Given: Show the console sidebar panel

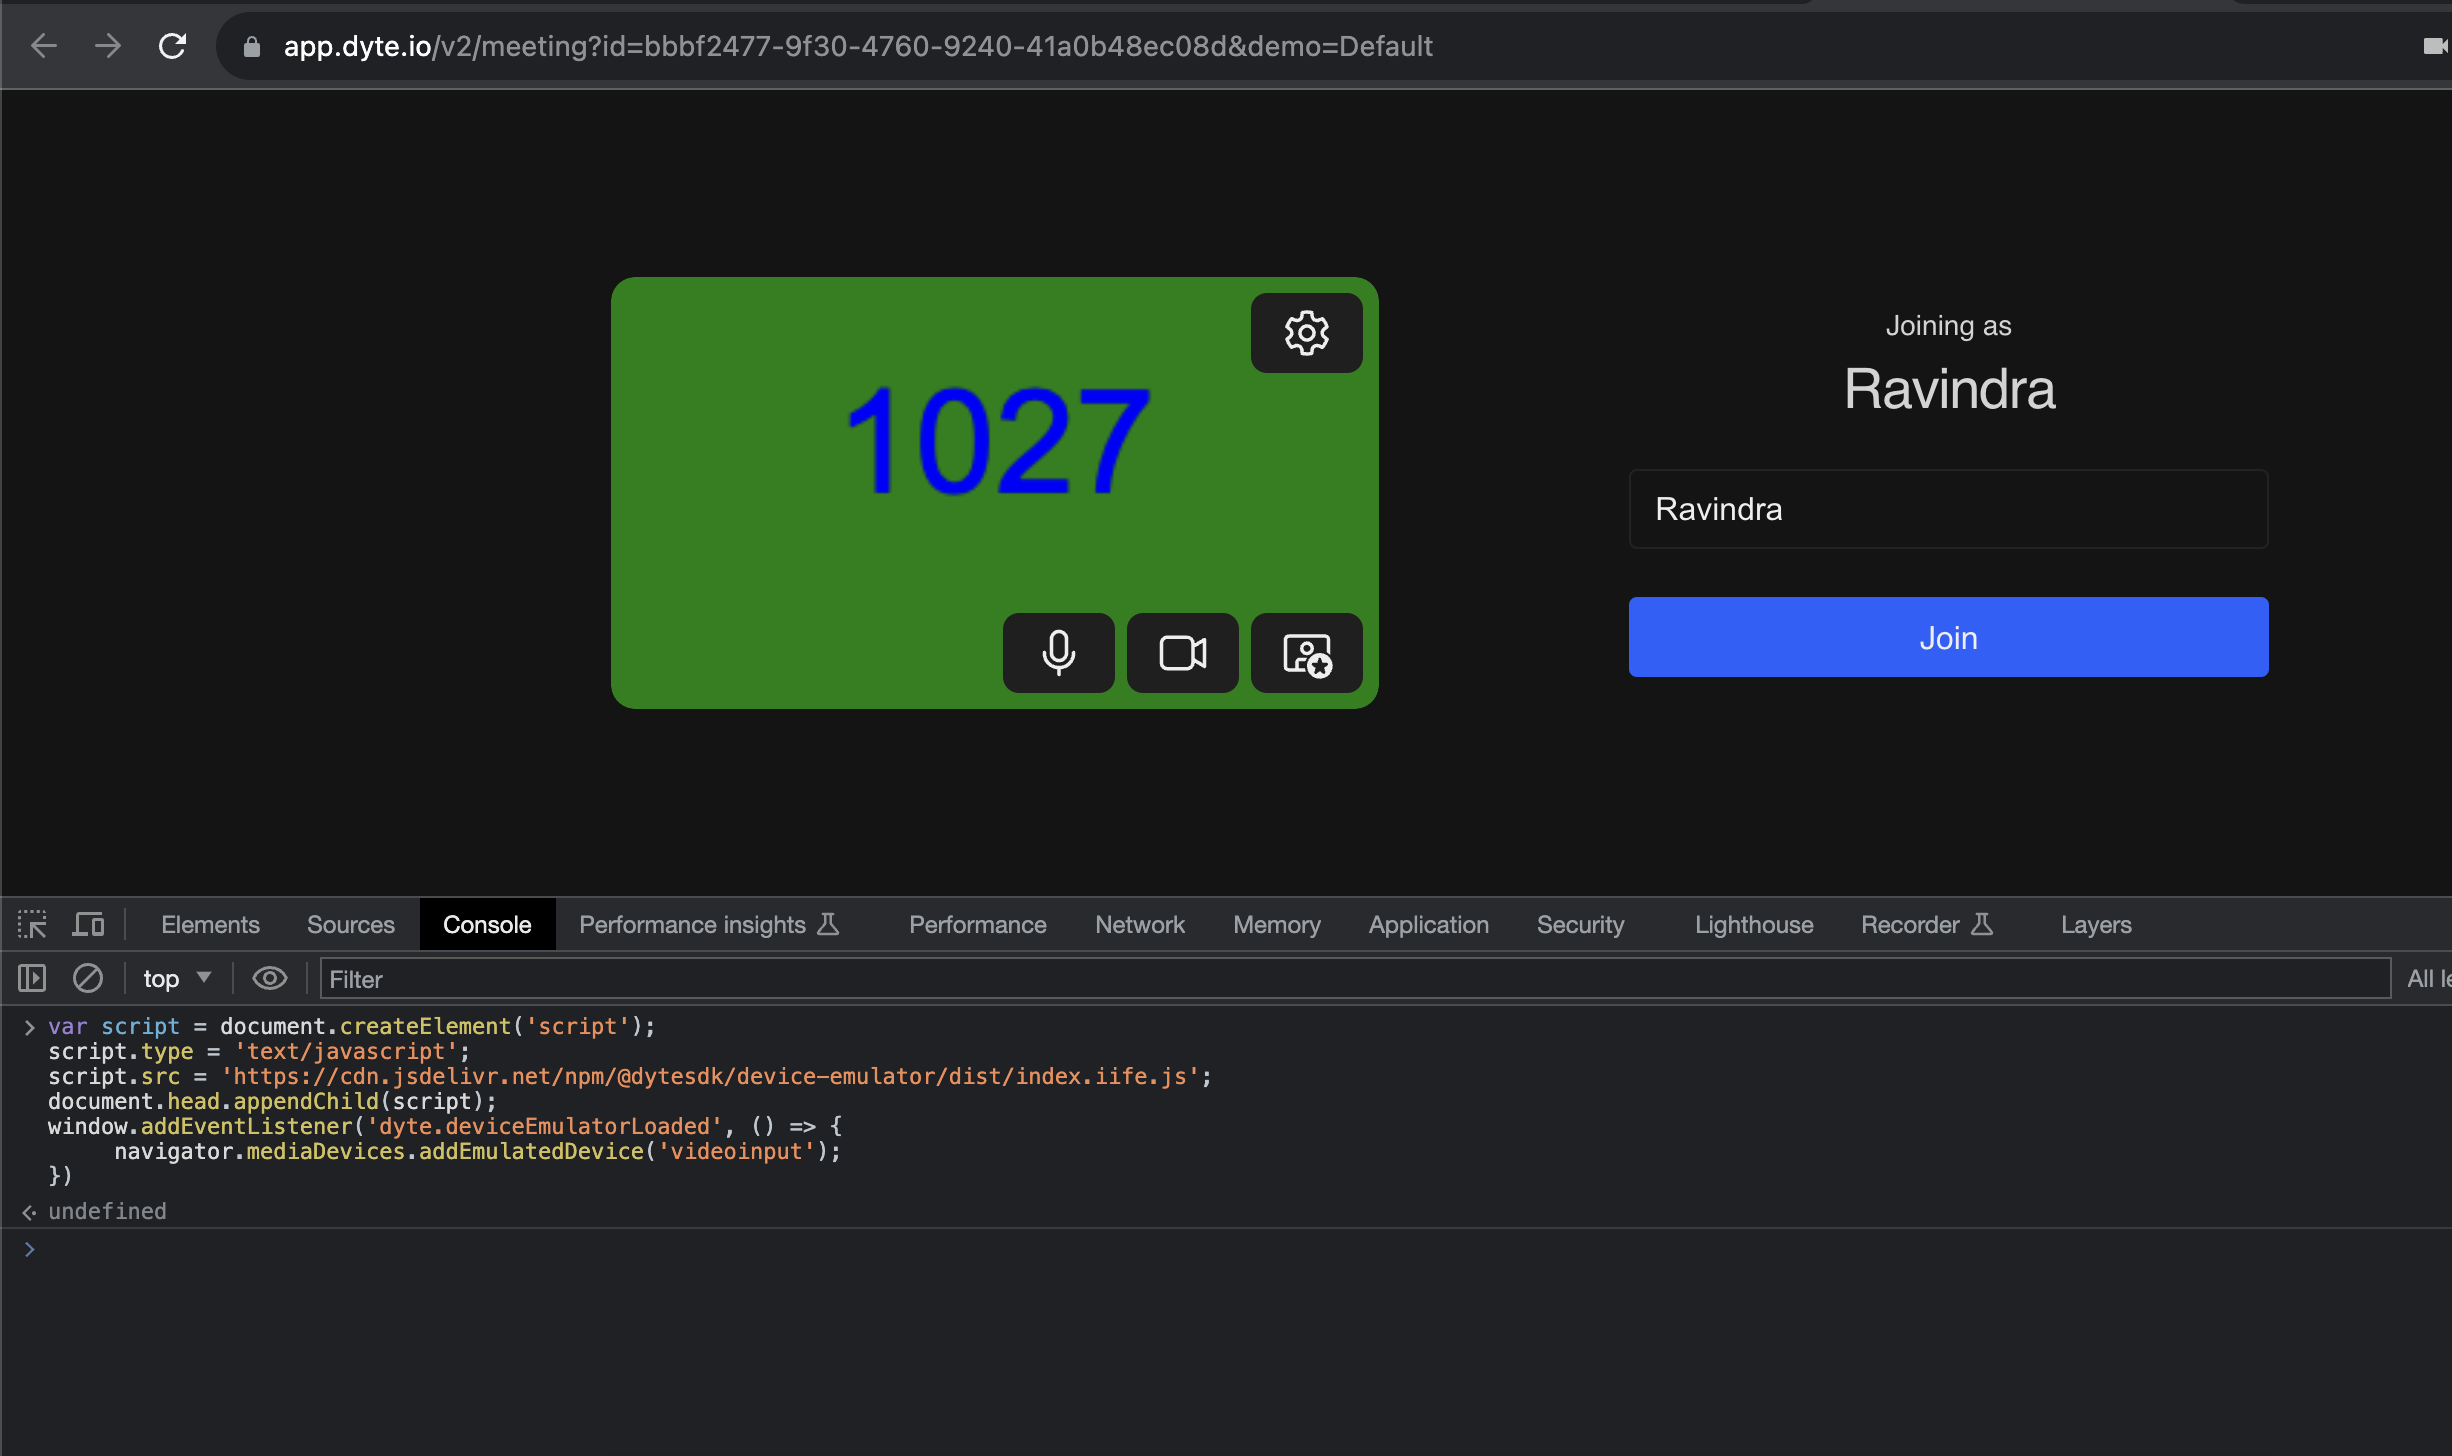Looking at the screenshot, I should coord(31,978).
